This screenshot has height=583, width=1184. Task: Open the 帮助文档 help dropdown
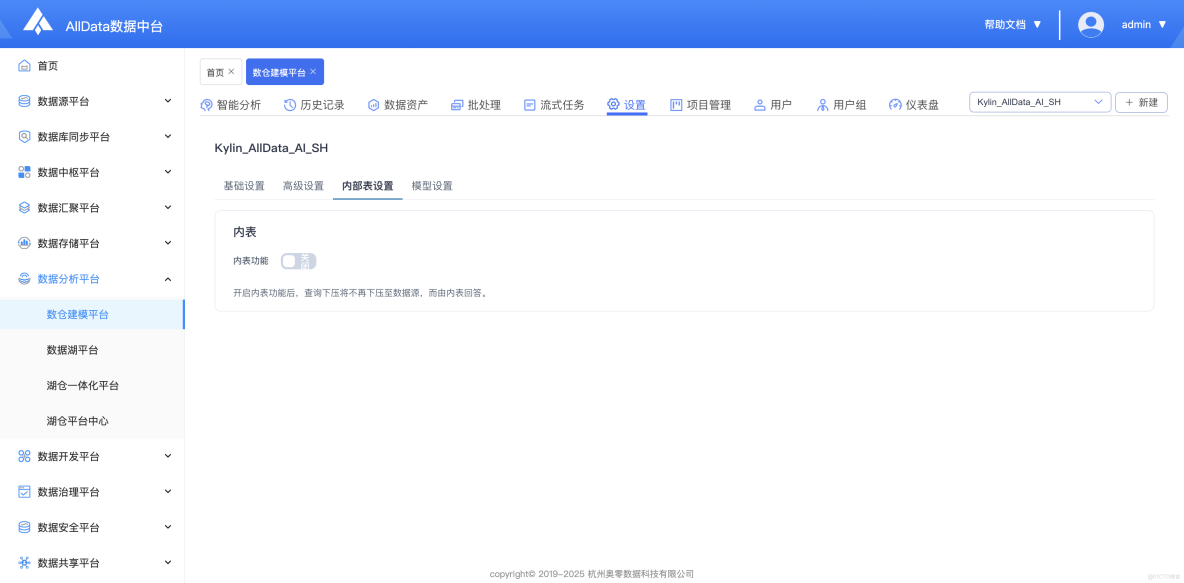[x=1010, y=24]
